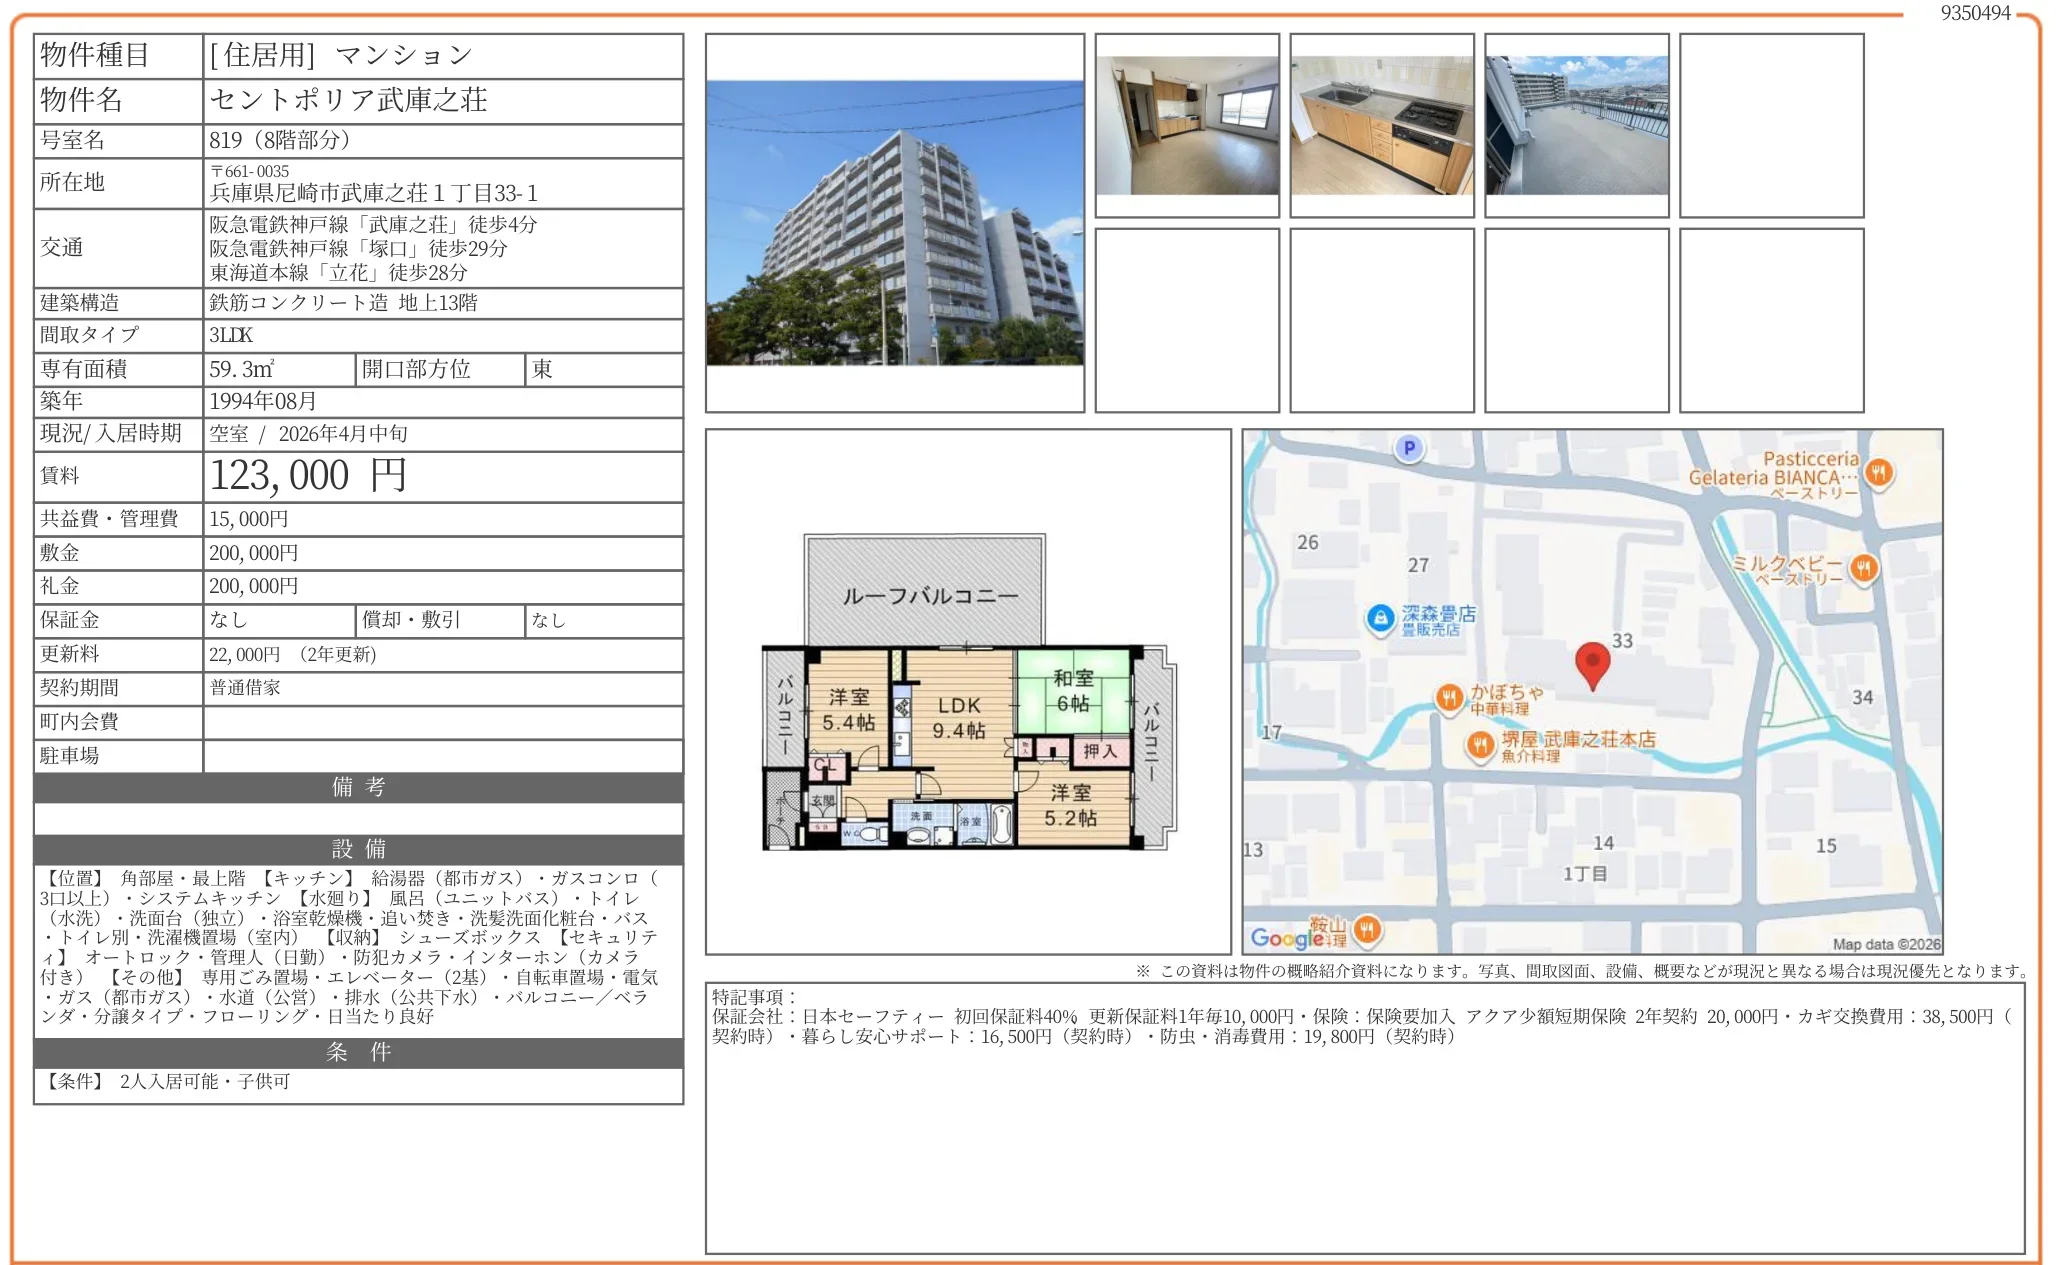The image size is (2056, 1265).
Task: Click the 堺屋 武庫之荘本店 restaurant icon
Action: coord(1480,744)
